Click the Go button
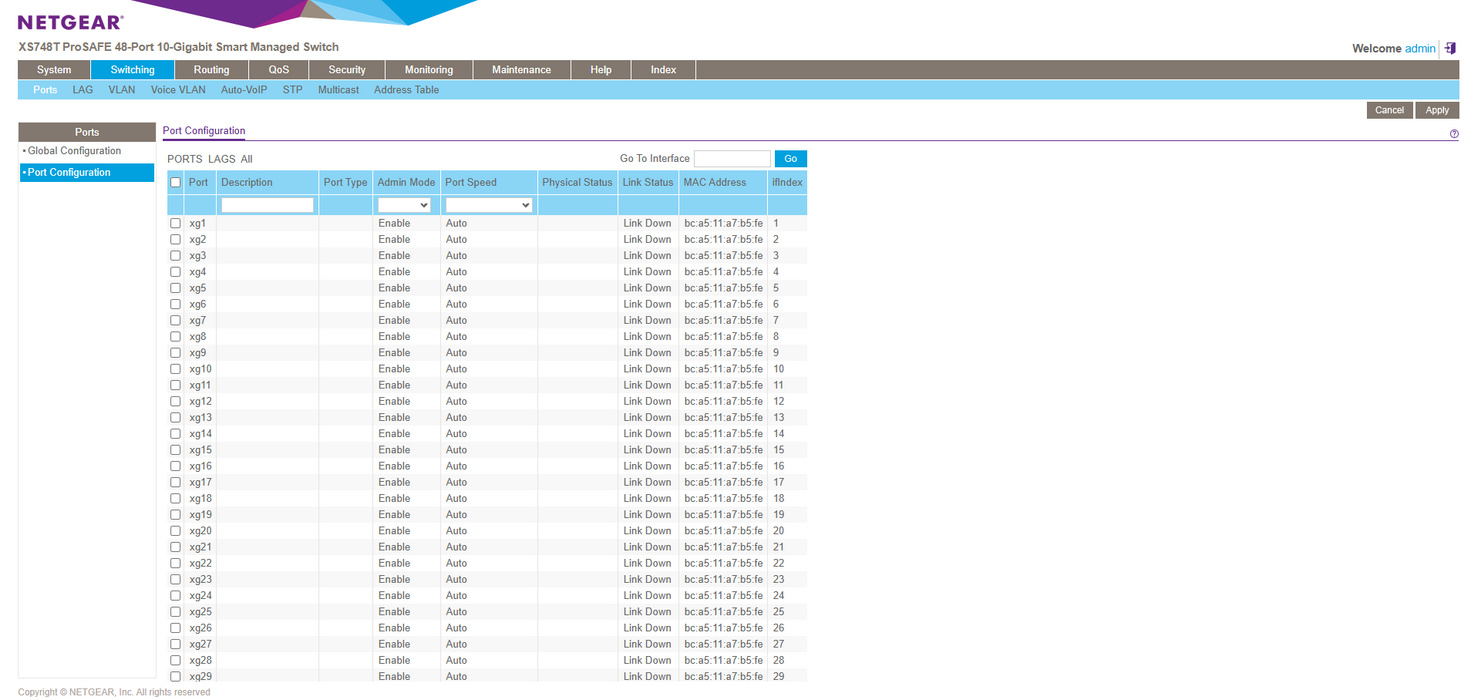 pos(790,159)
